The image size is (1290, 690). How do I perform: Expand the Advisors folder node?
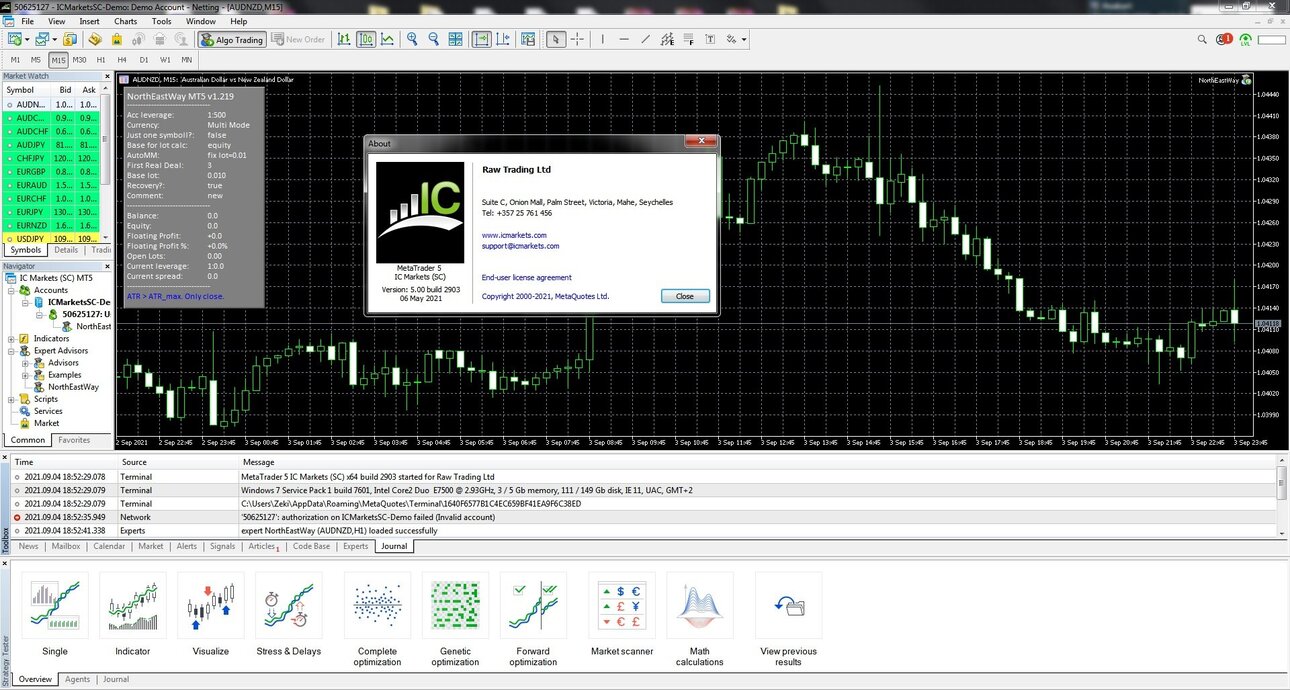pyautogui.click(x=26, y=363)
